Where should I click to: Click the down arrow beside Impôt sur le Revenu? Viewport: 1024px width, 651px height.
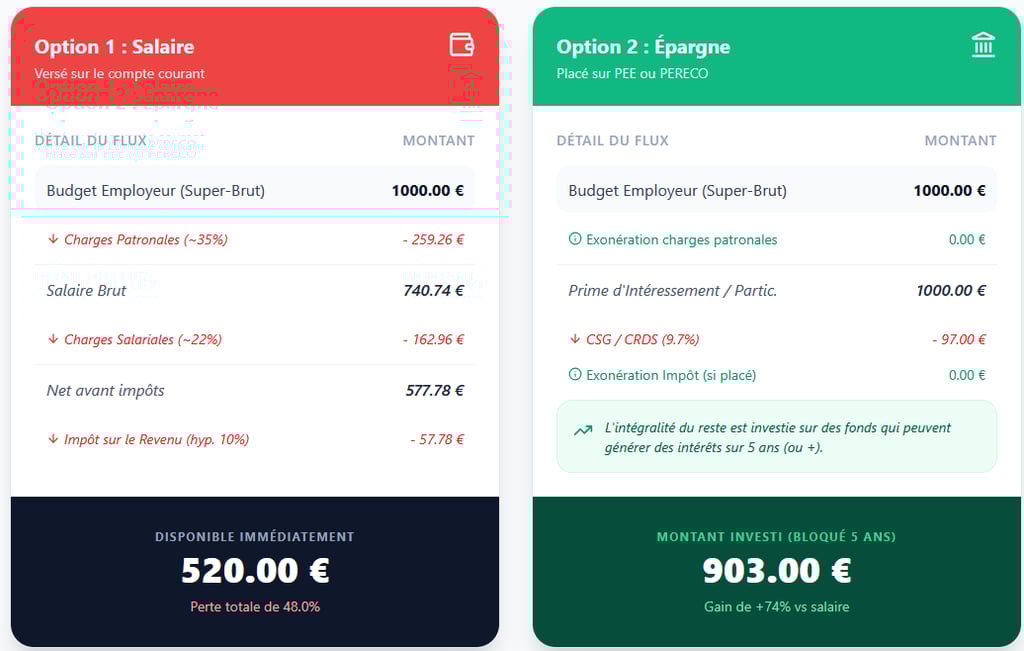(53, 439)
